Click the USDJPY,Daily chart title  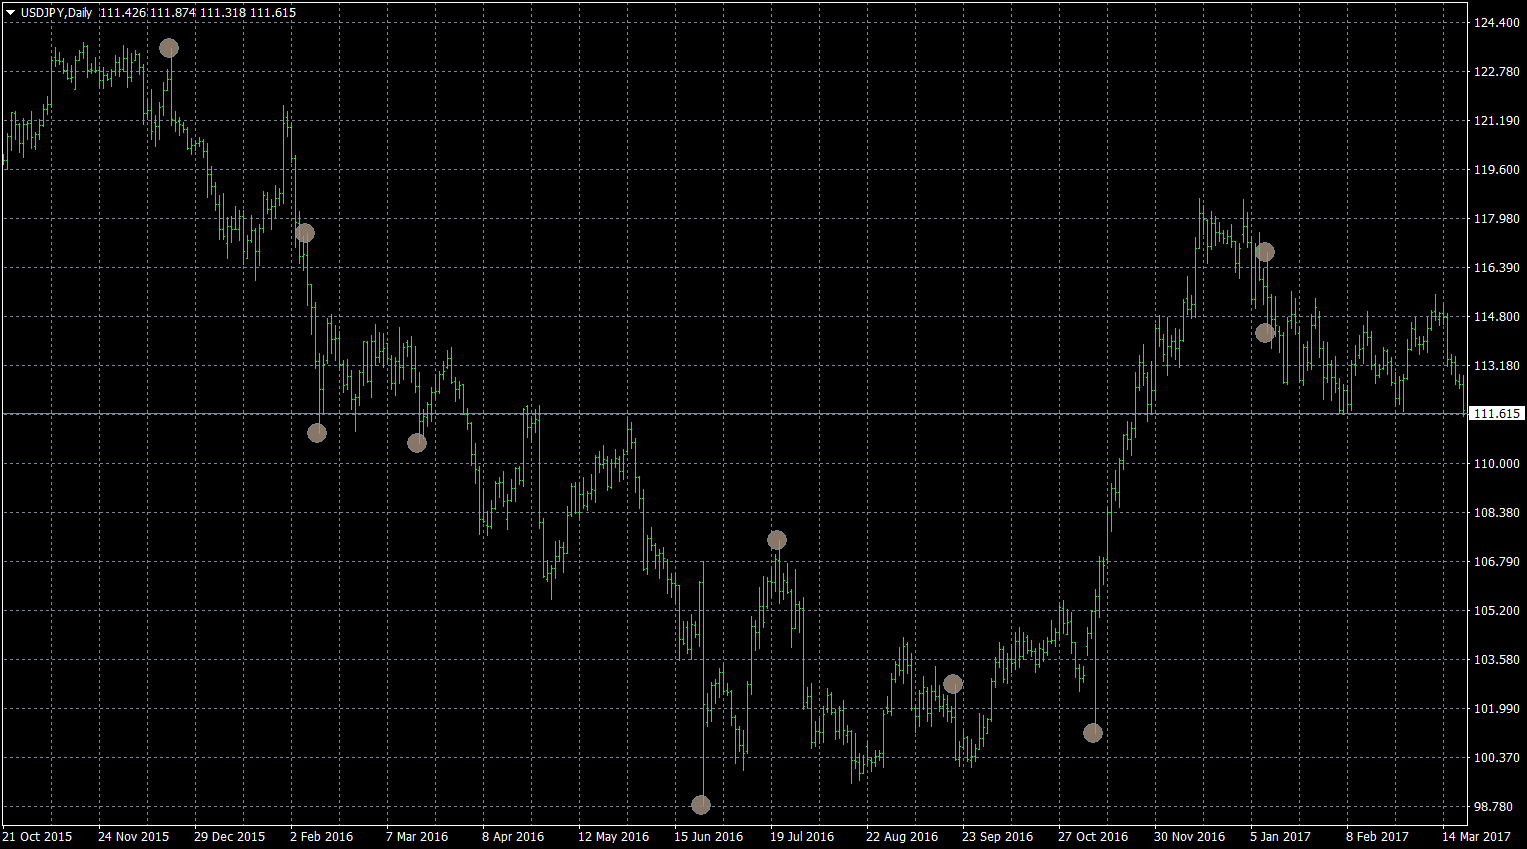(56, 13)
